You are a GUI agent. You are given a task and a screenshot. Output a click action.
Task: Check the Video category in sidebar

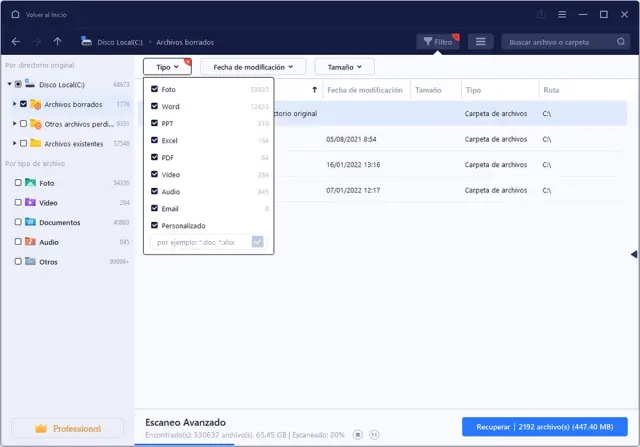click(x=18, y=202)
